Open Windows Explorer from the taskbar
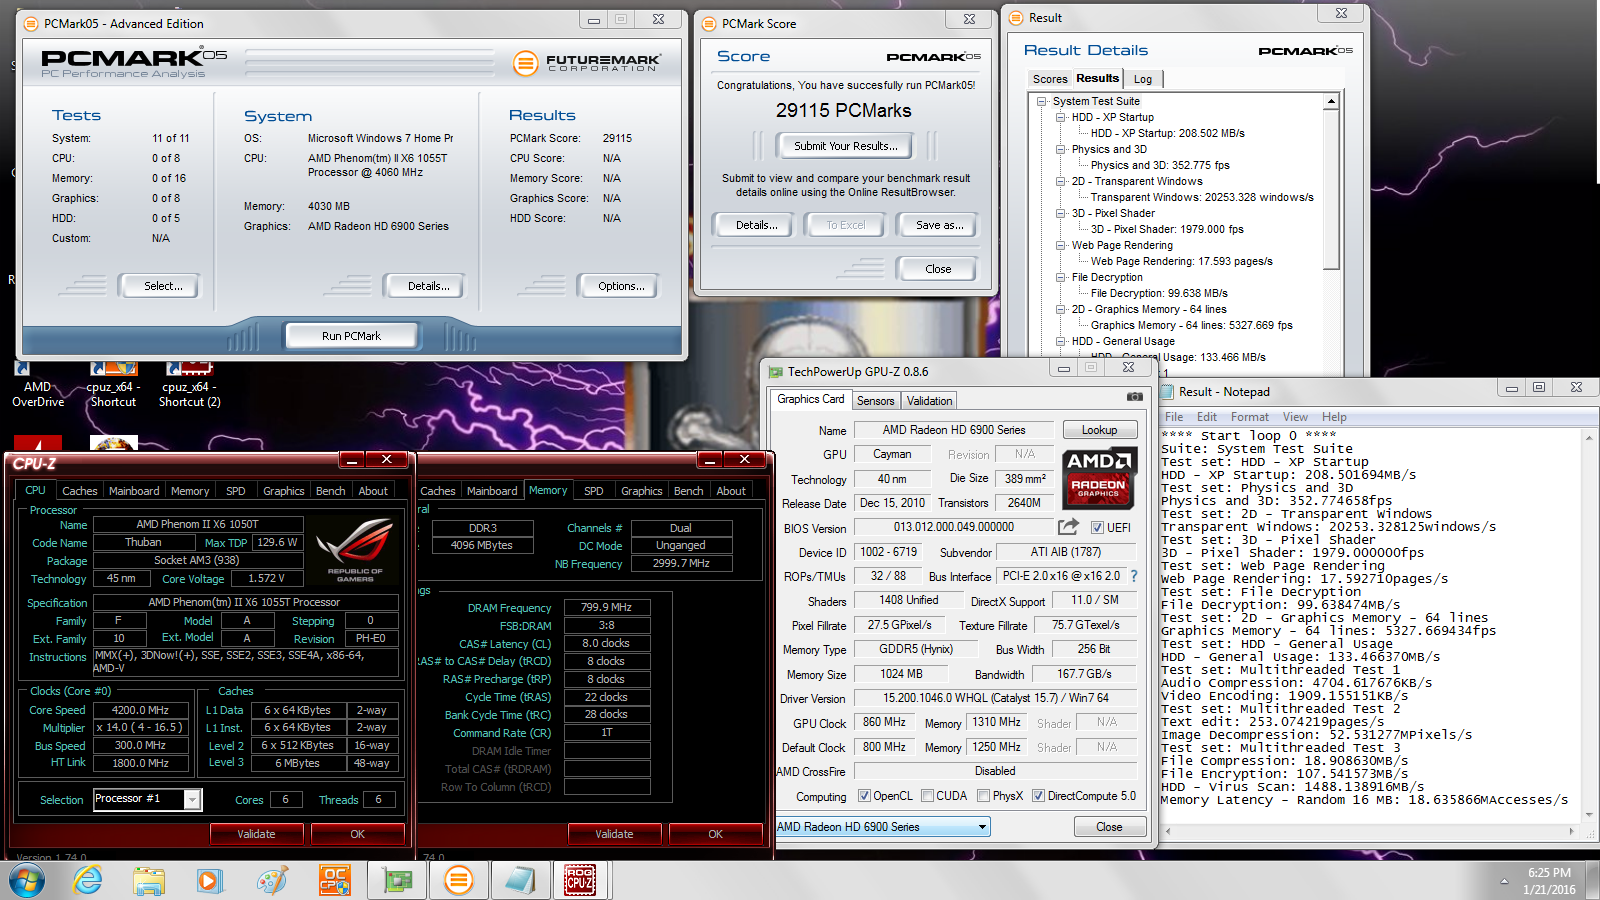This screenshot has width=1600, height=900. click(149, 880)
